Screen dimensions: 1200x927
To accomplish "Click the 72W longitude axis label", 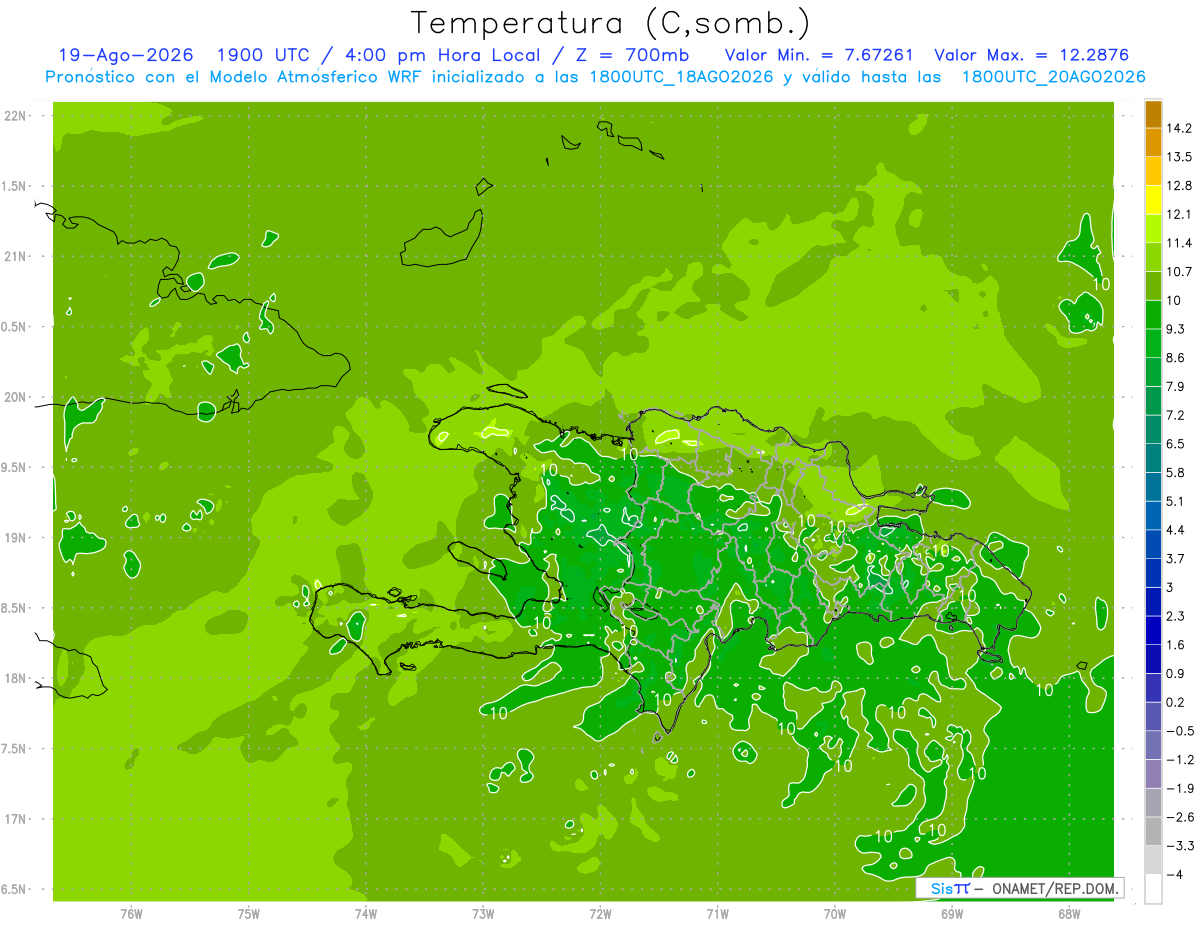I will 600,914.
